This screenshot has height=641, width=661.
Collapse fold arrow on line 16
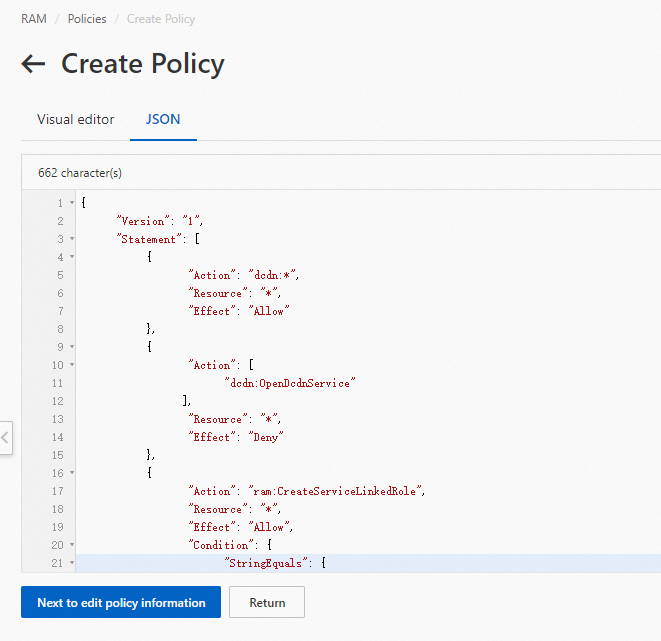click(x=72, y=473)
